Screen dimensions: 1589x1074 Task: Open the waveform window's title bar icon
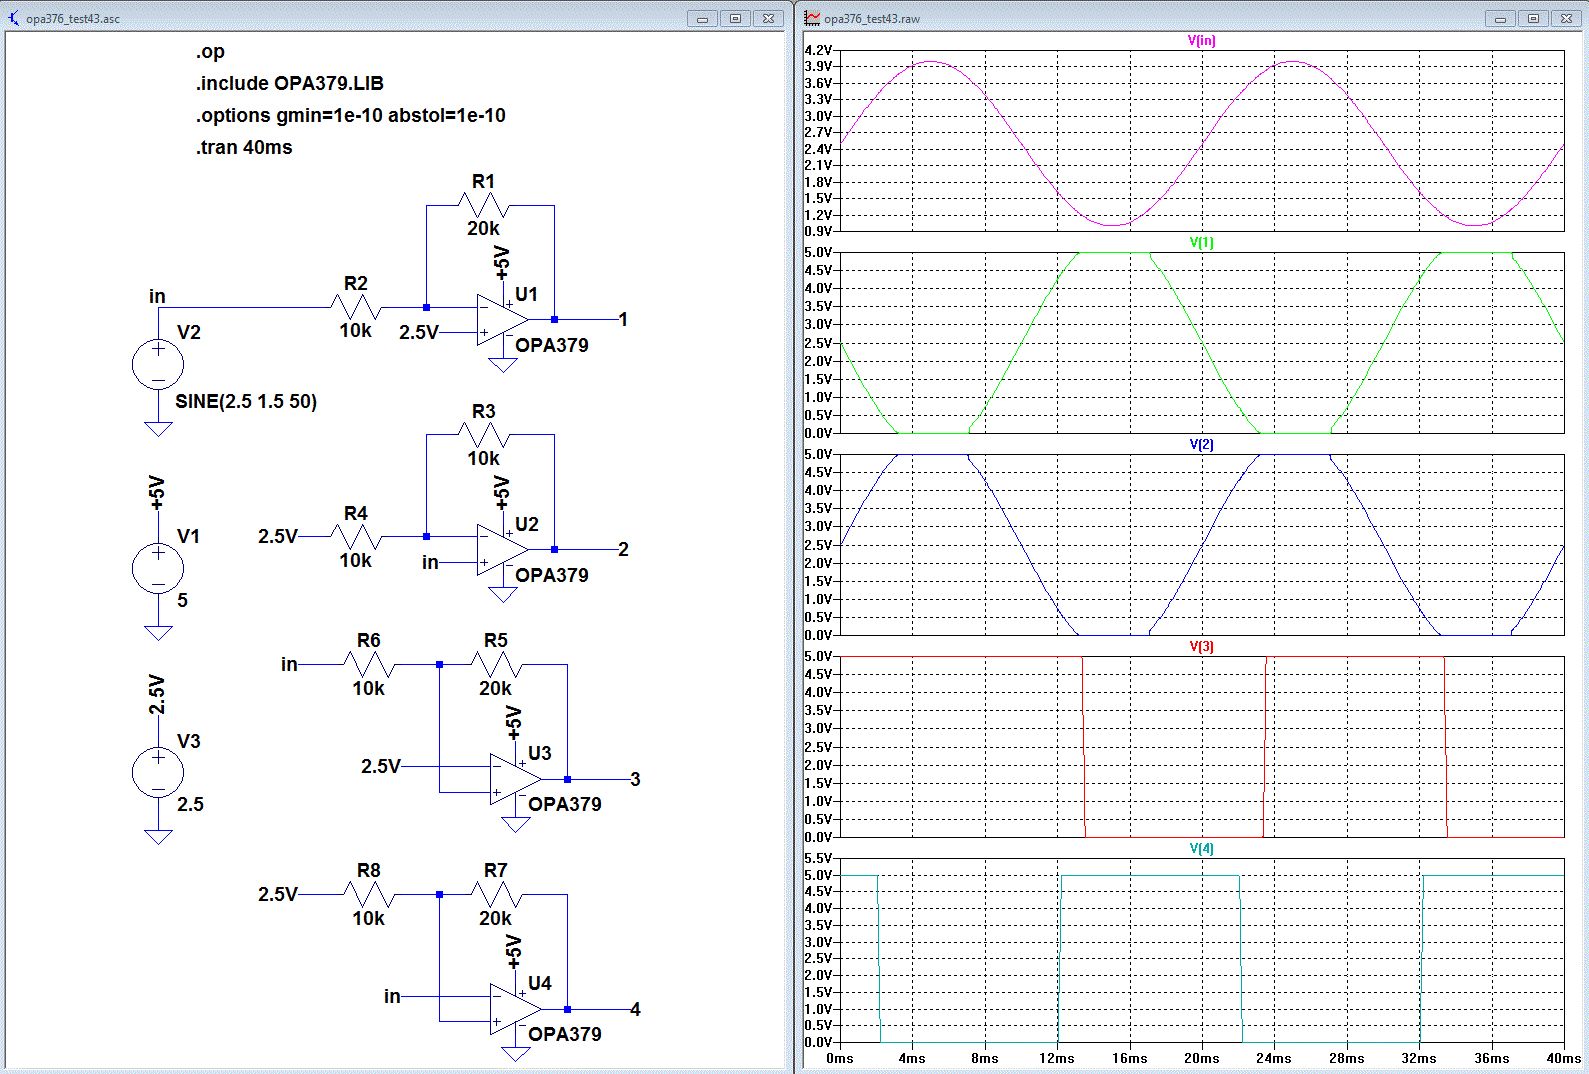(812, 18)
